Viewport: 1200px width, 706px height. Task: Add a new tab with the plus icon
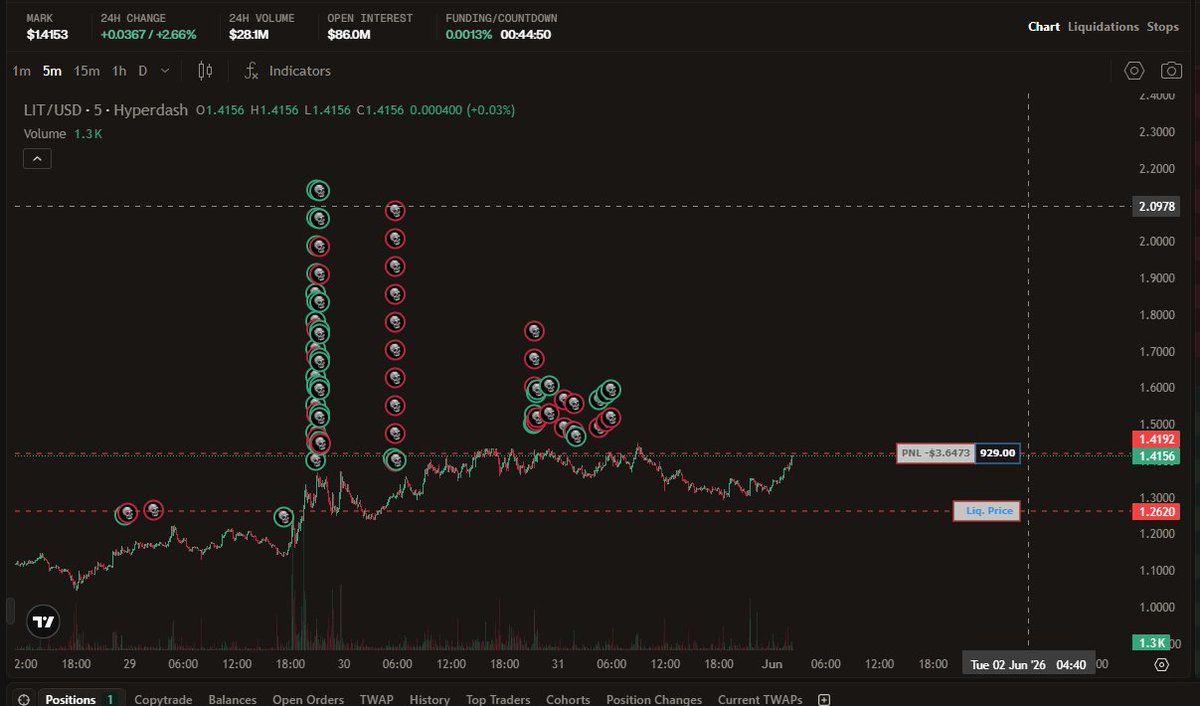(x=824, y=700)
